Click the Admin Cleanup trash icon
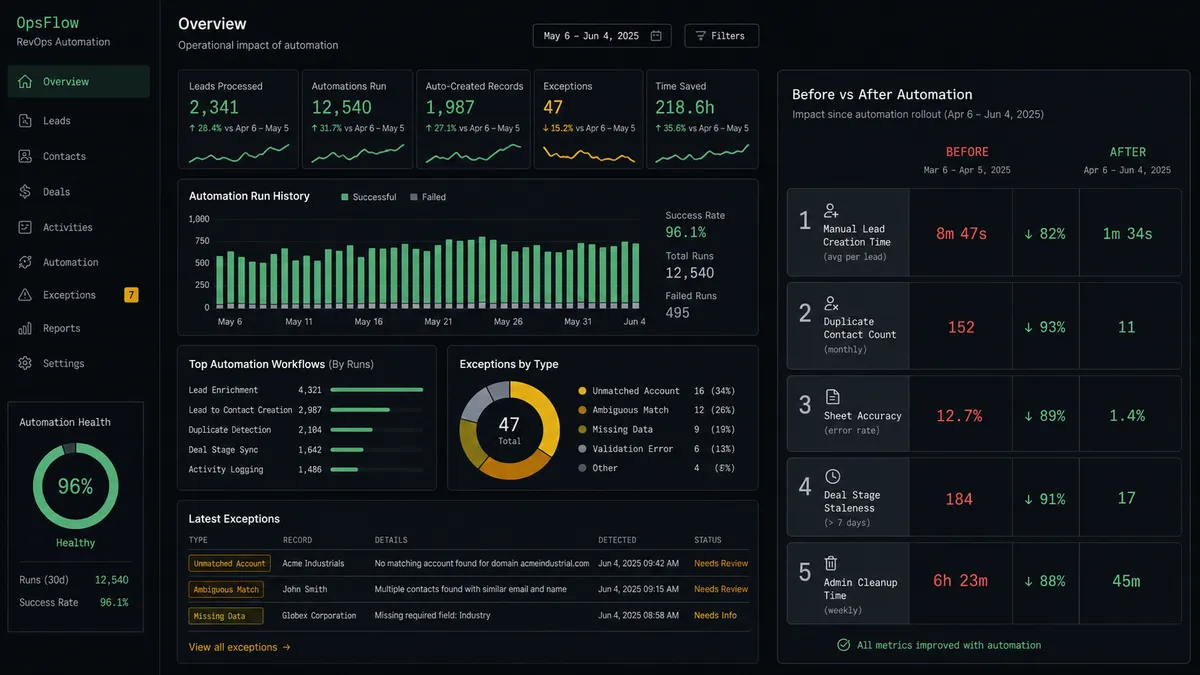This screenshot has width=1200, height=675. coord(831,564)
